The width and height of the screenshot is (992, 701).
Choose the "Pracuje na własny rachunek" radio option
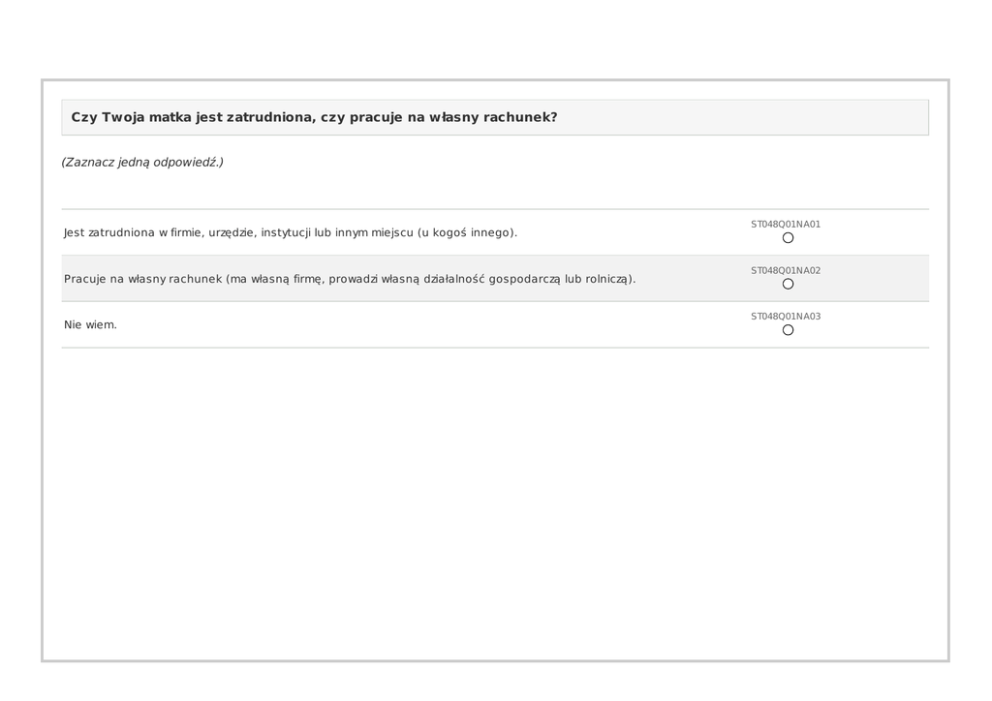tap(788, 284)
